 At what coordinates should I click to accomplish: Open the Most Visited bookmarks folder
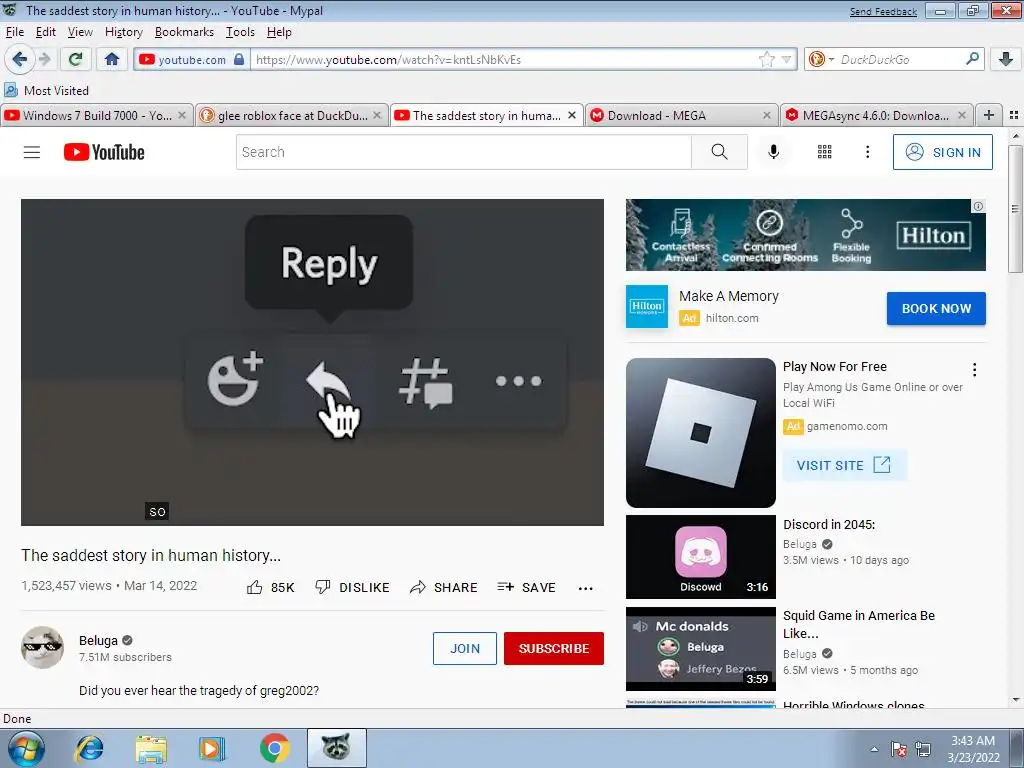(x=46, y=90)
